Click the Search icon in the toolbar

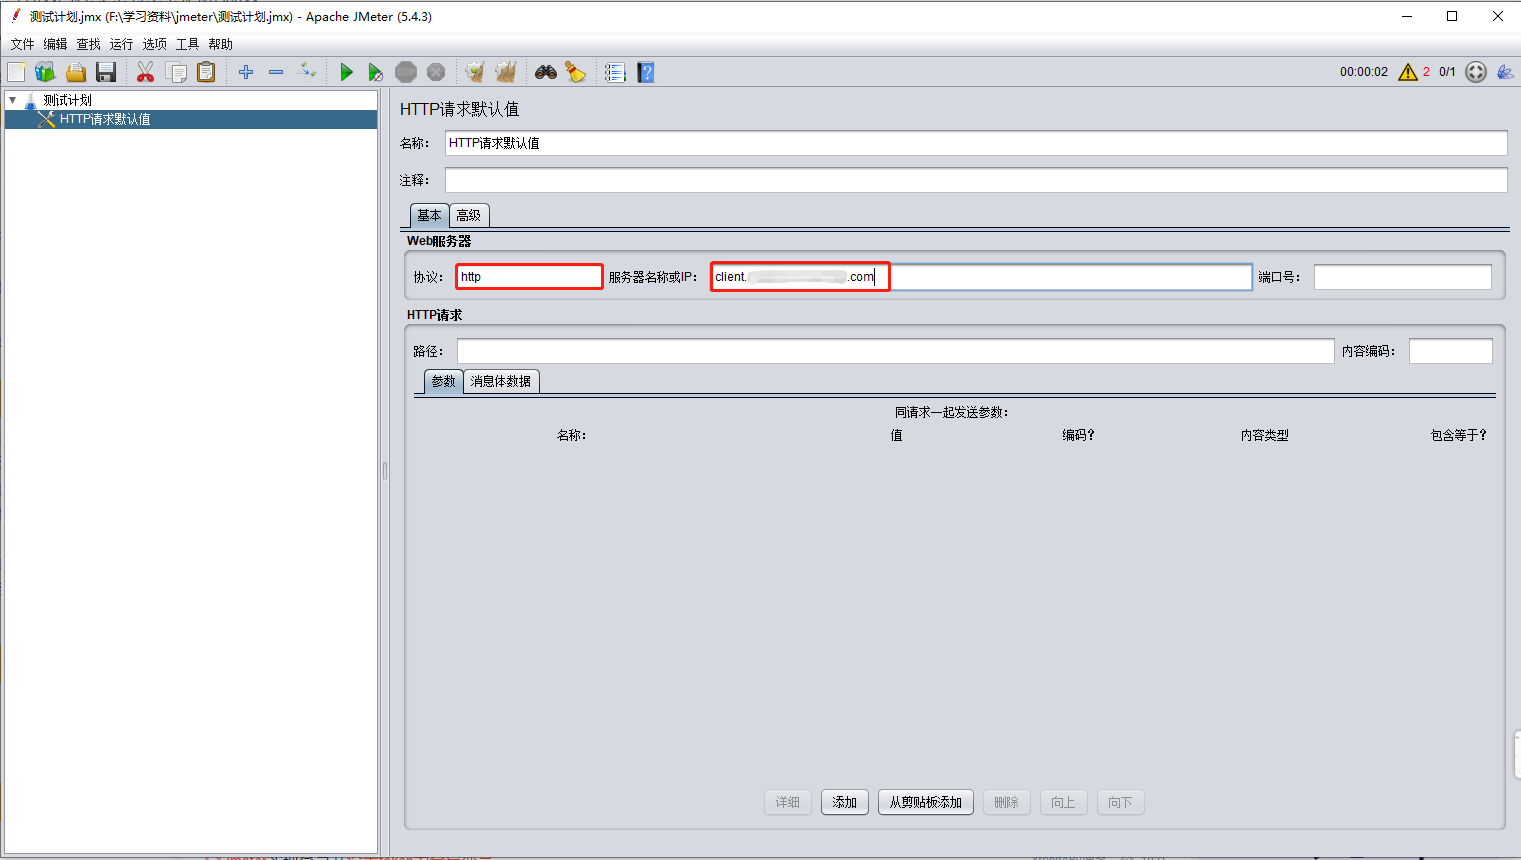[545, 71]
